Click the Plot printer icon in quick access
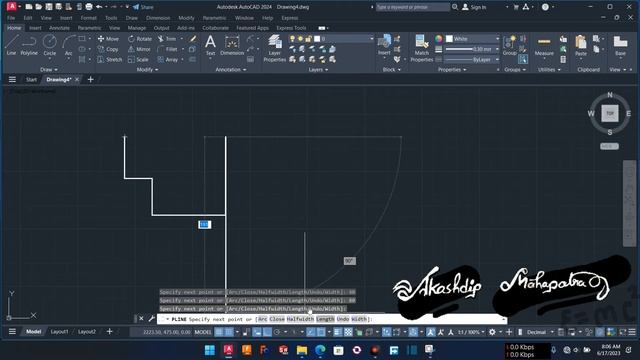 [89, 7]
